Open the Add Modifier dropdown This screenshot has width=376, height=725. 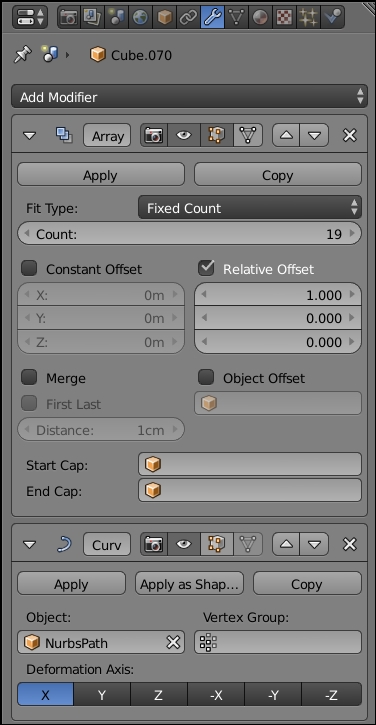click(189, 97)
